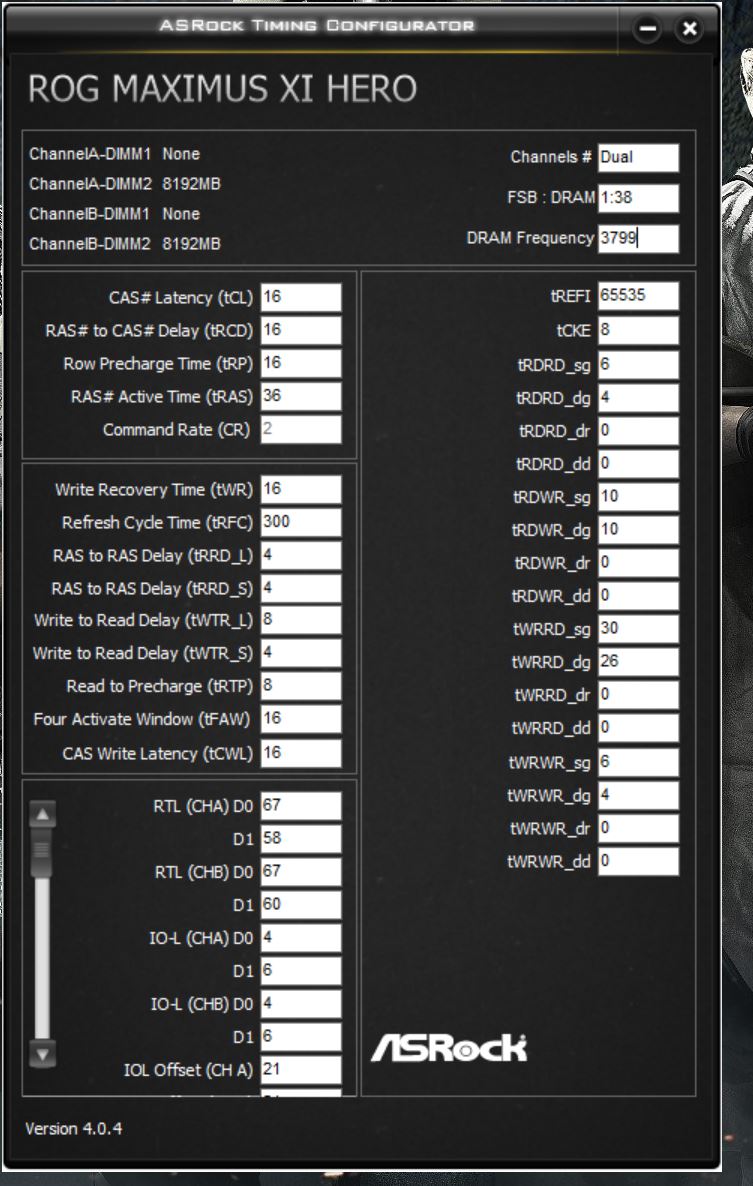The height and width of the screenshot is (1186, 753).
Task: Click the IO-L (CHB) D1 field
Action: pos(301,1037)
